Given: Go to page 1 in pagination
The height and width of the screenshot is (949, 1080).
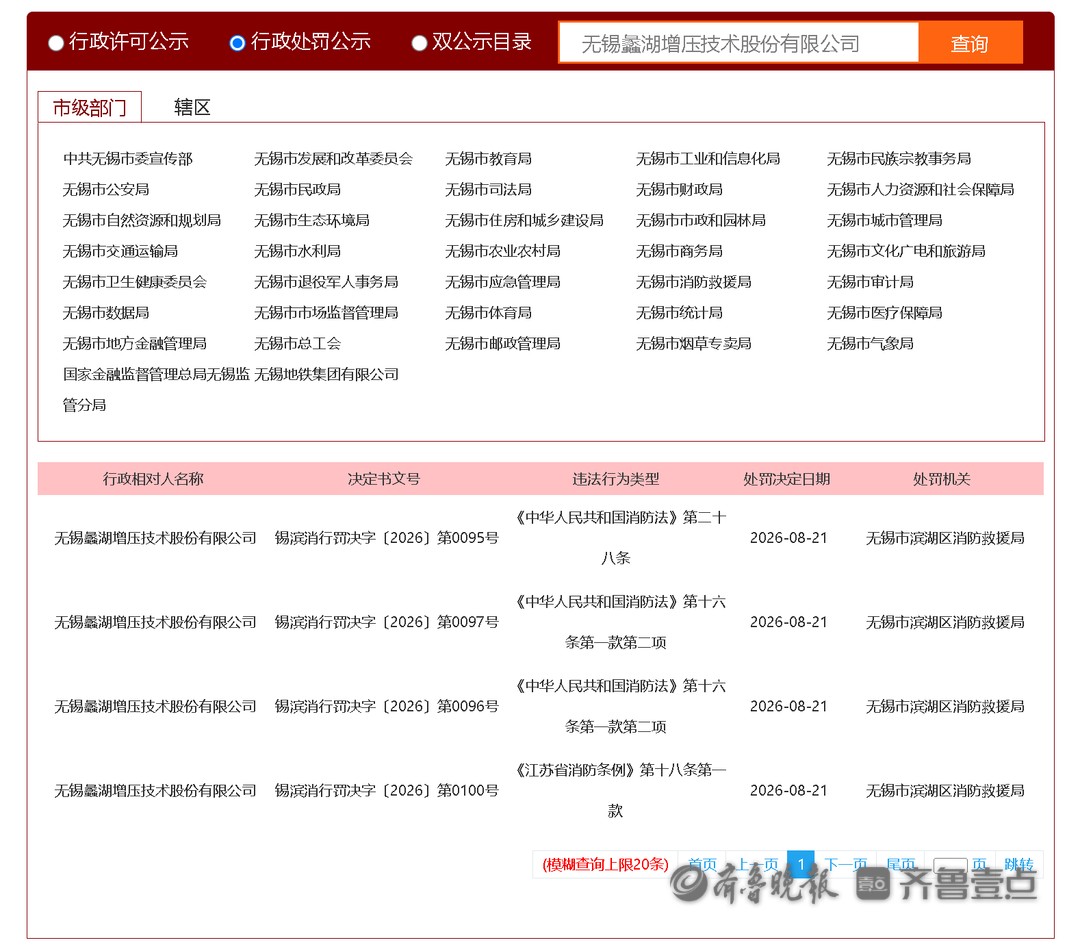Looking at the screenshot, I should click(800, 864).
